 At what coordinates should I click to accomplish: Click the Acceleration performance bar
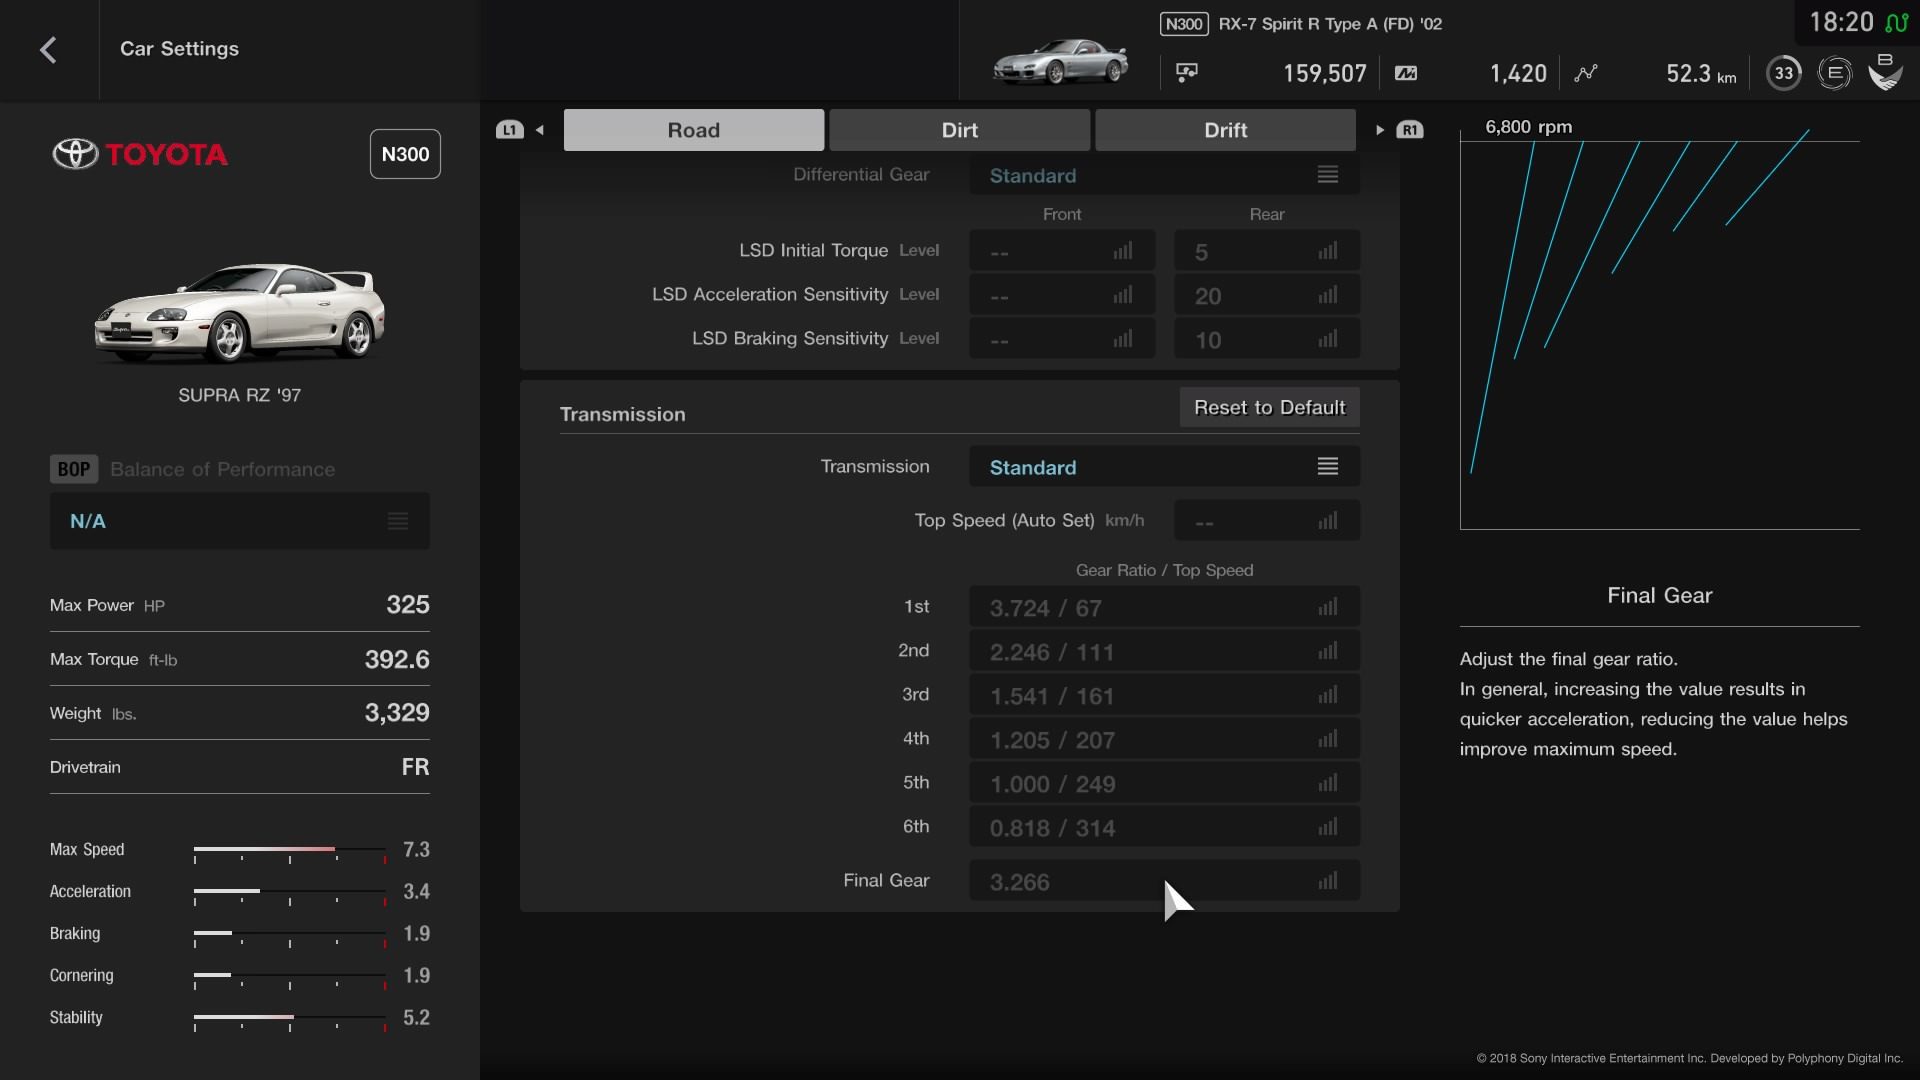coord(290,894)
